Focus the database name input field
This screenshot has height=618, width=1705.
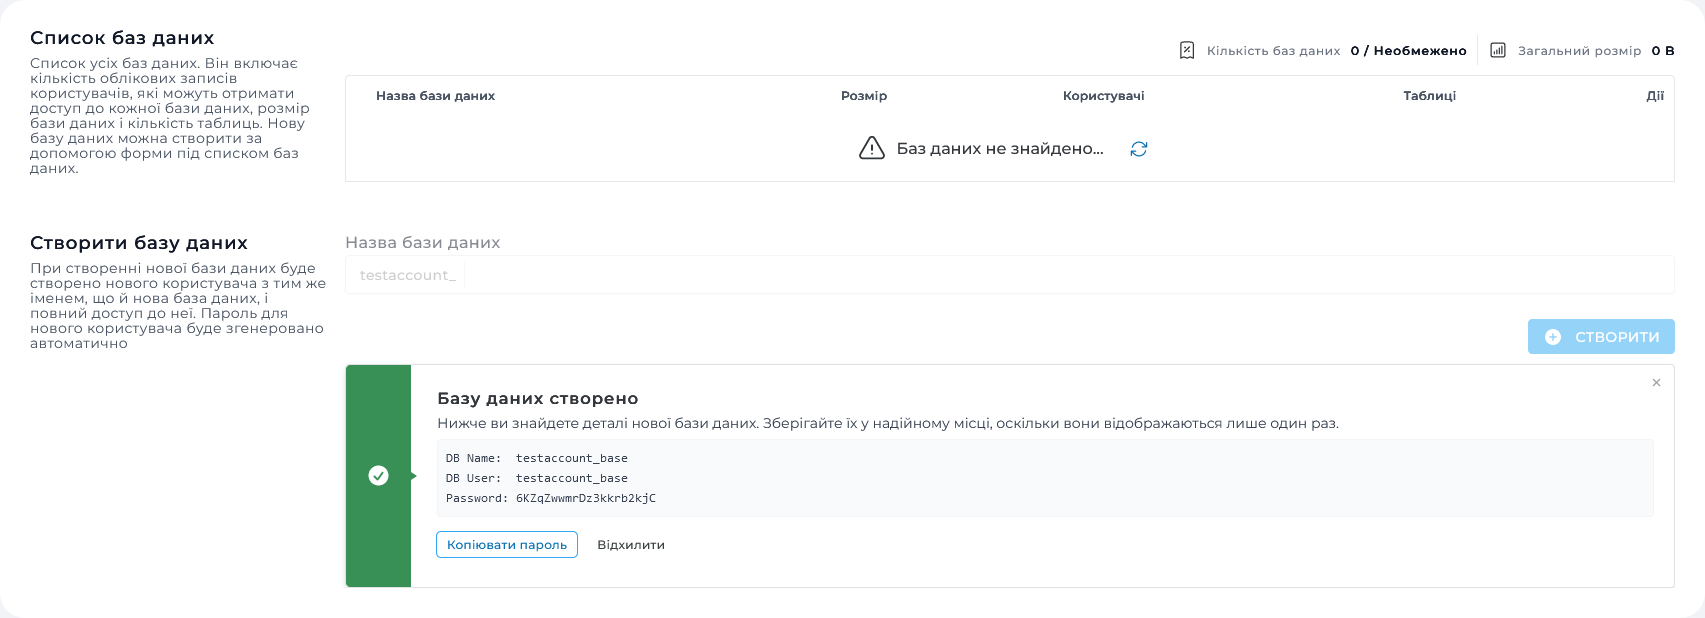pyautogui.click(x=1060, y=275)
